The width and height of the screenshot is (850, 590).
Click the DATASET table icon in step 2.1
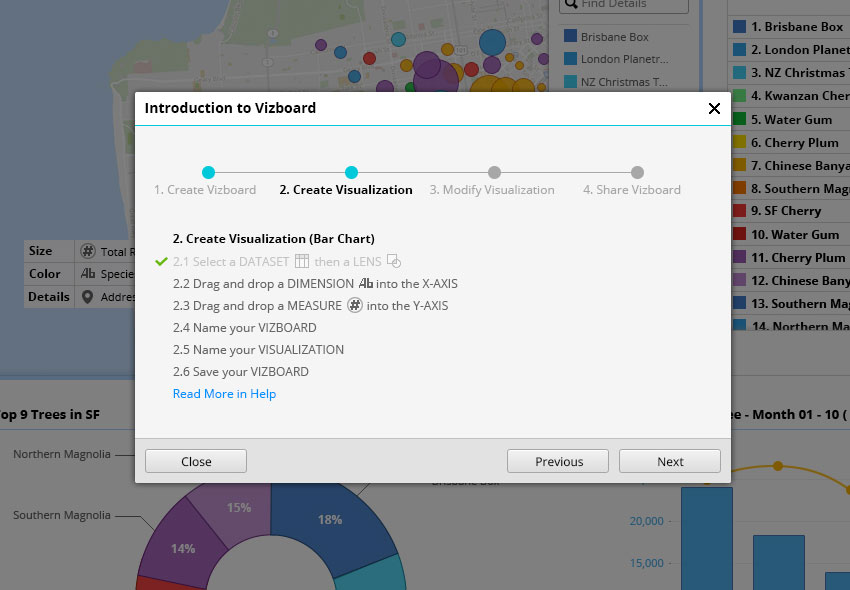point(302,261)
